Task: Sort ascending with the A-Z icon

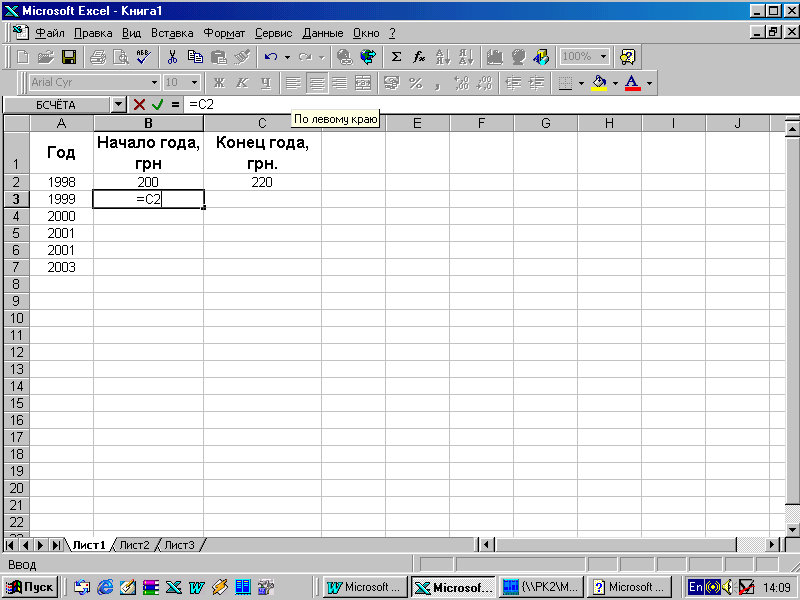Action: (x=443, y=57)
